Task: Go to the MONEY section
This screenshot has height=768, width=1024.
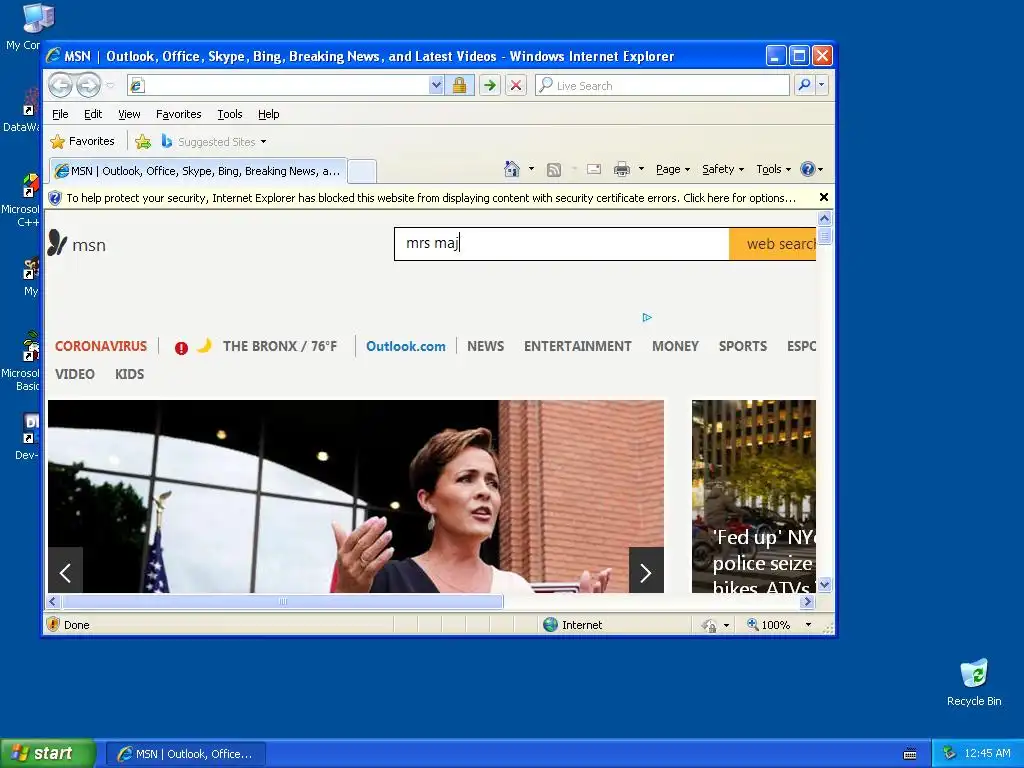Action: (675, 346)
